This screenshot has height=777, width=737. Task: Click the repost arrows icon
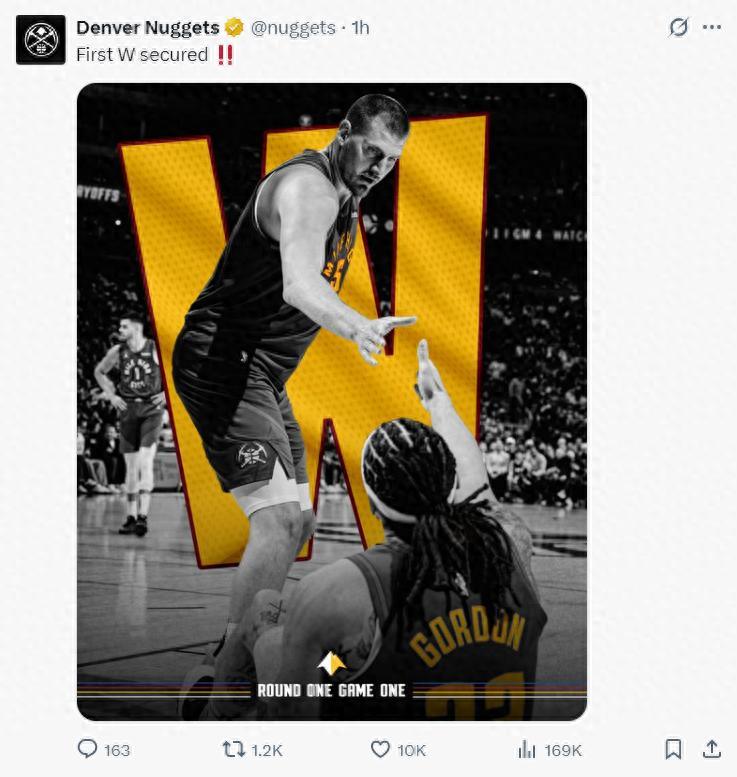[233, 749]
